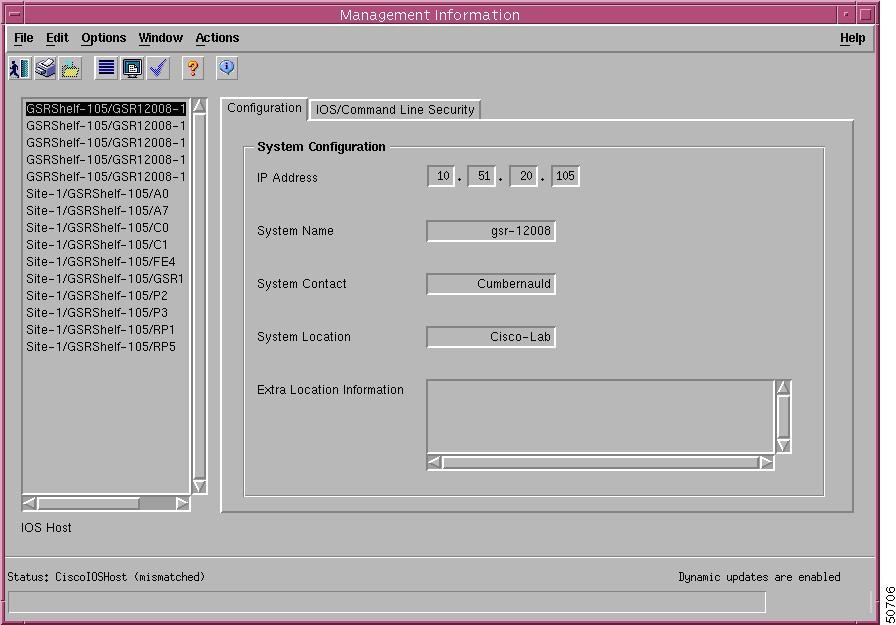
Task: Select Site-1/GSRShelf-105/GSR1 in the list
Action: tap(105, 279)
